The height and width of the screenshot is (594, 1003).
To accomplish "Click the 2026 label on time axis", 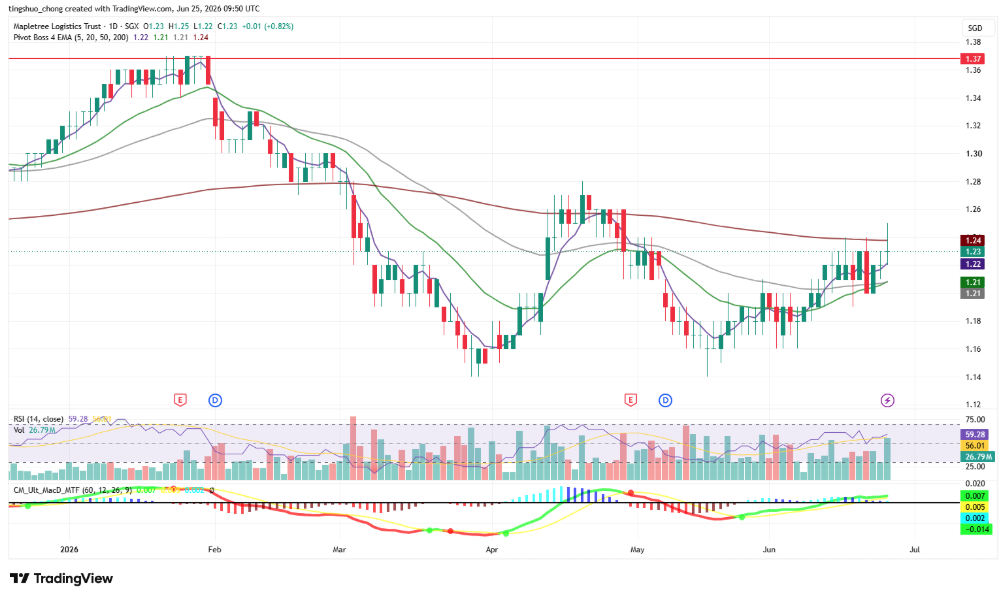I will coord(68,549).
